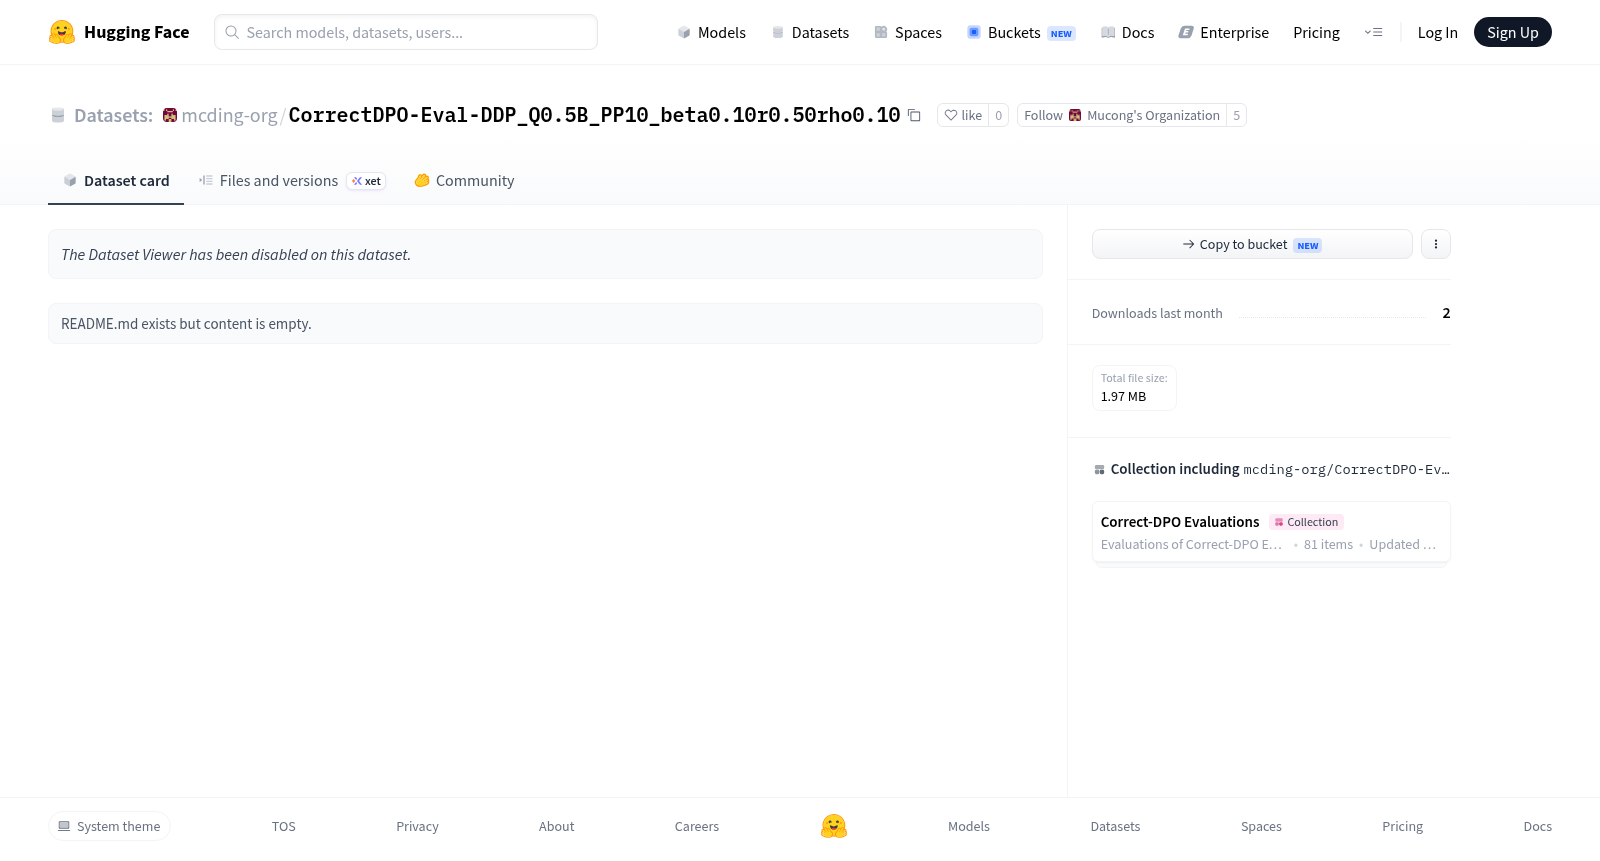Open Docs in the top navigation
Image resolution: width=1600 pixels, height=861 pixels.
[x=1127, y=32]
